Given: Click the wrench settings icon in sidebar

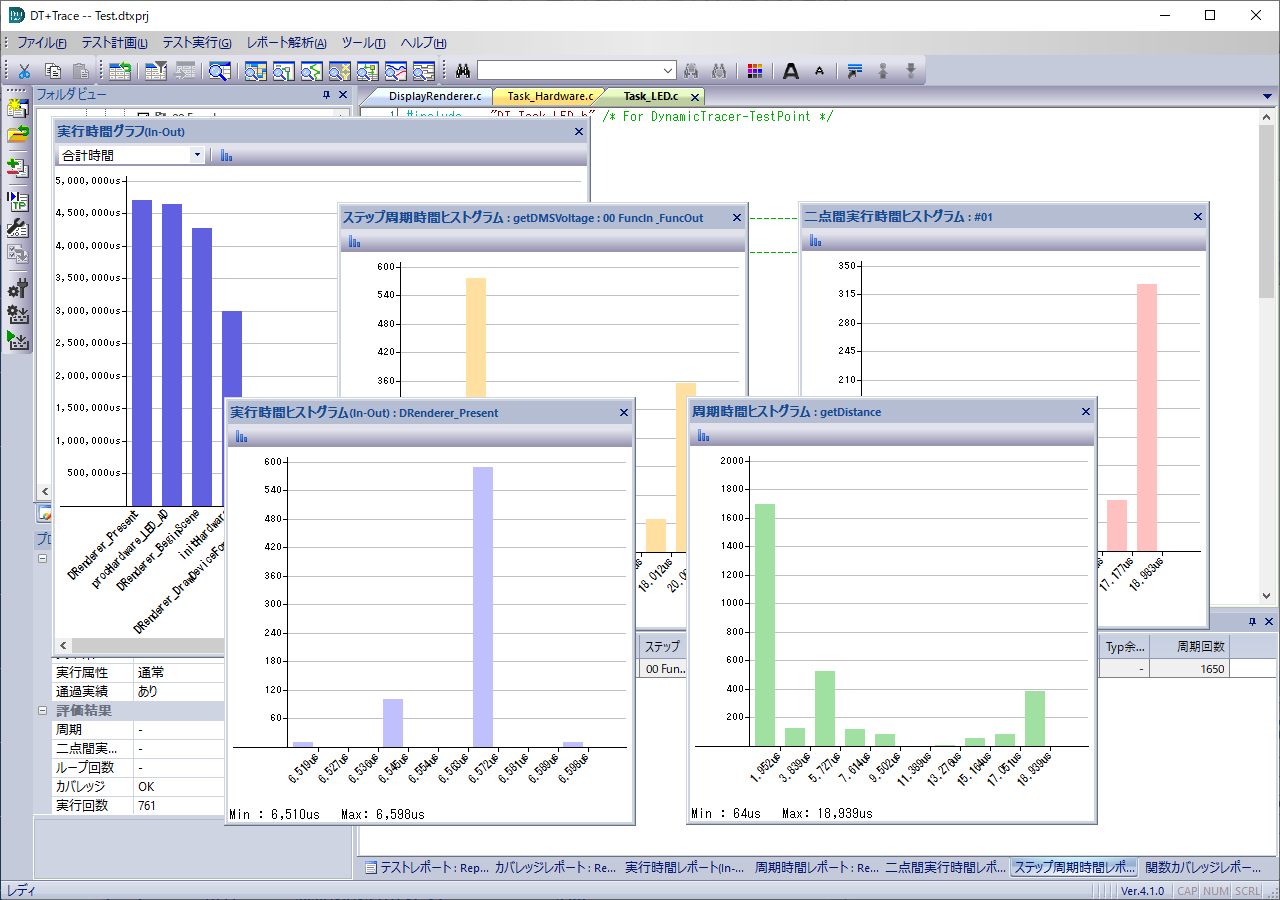Looking at the screenshot, I should click(x=17, y=228).
